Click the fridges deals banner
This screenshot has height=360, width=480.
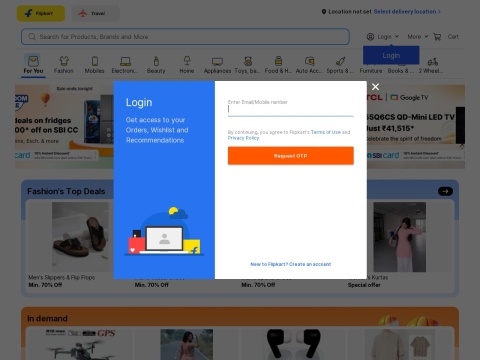pos(64,127)
